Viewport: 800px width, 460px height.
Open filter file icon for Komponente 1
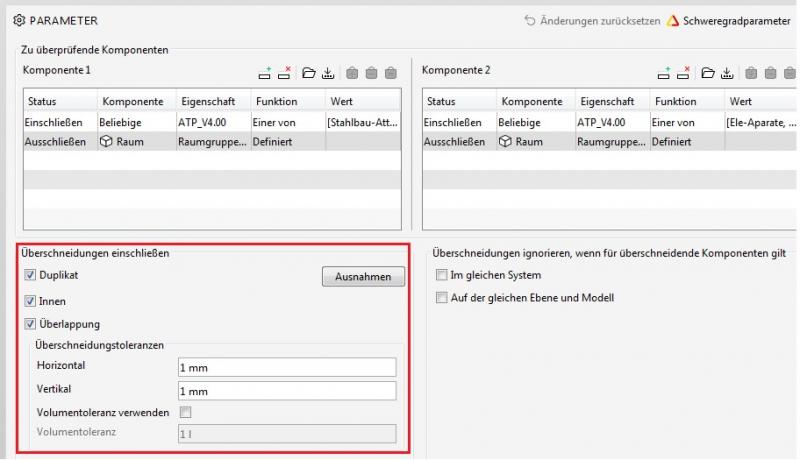[x=309, y=73]
